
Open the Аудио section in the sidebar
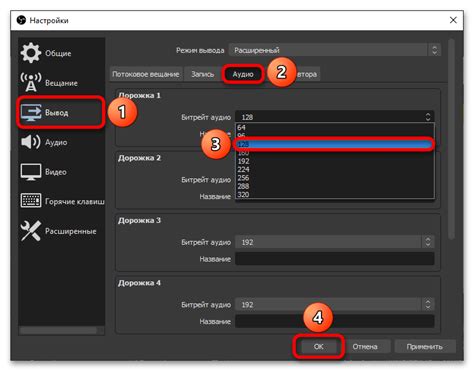[62, 142]
